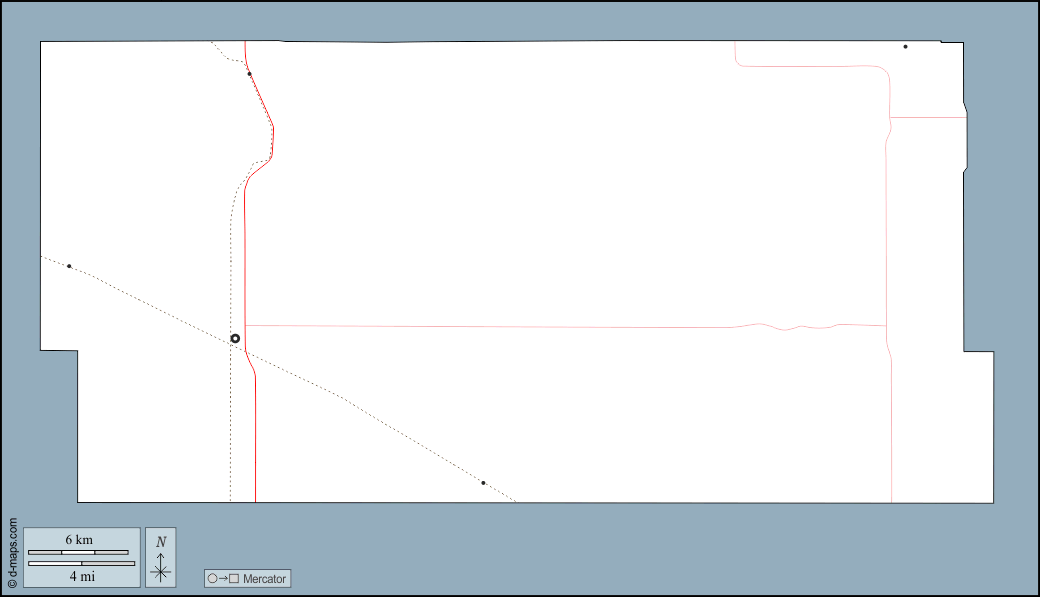Select the small dot north of the ring marker
Image resolution: width=1040 pixels, height=597 pixels.
coord(249,74)
